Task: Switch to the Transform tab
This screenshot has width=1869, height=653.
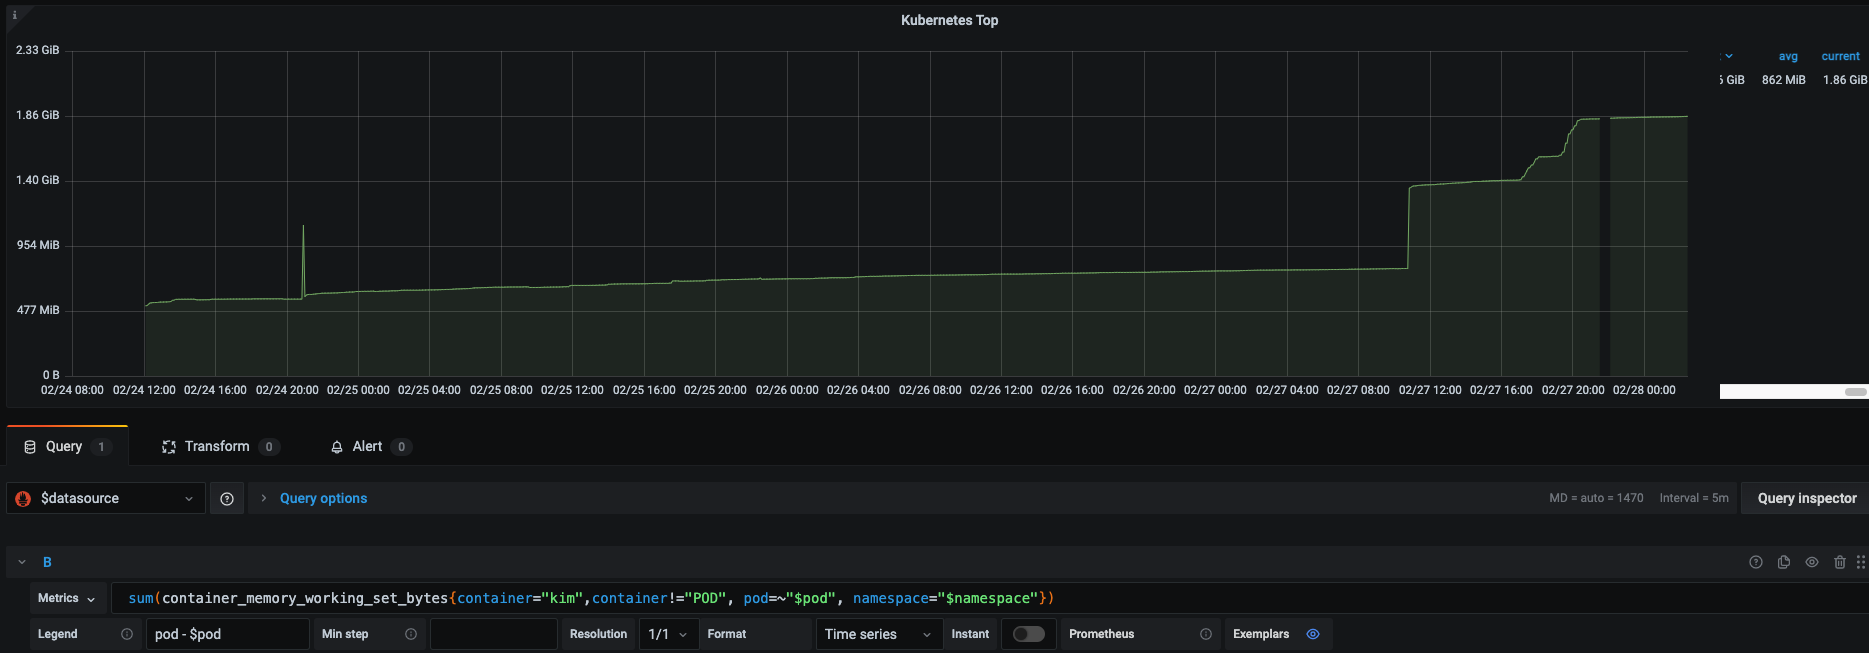Action: point(217,447)
